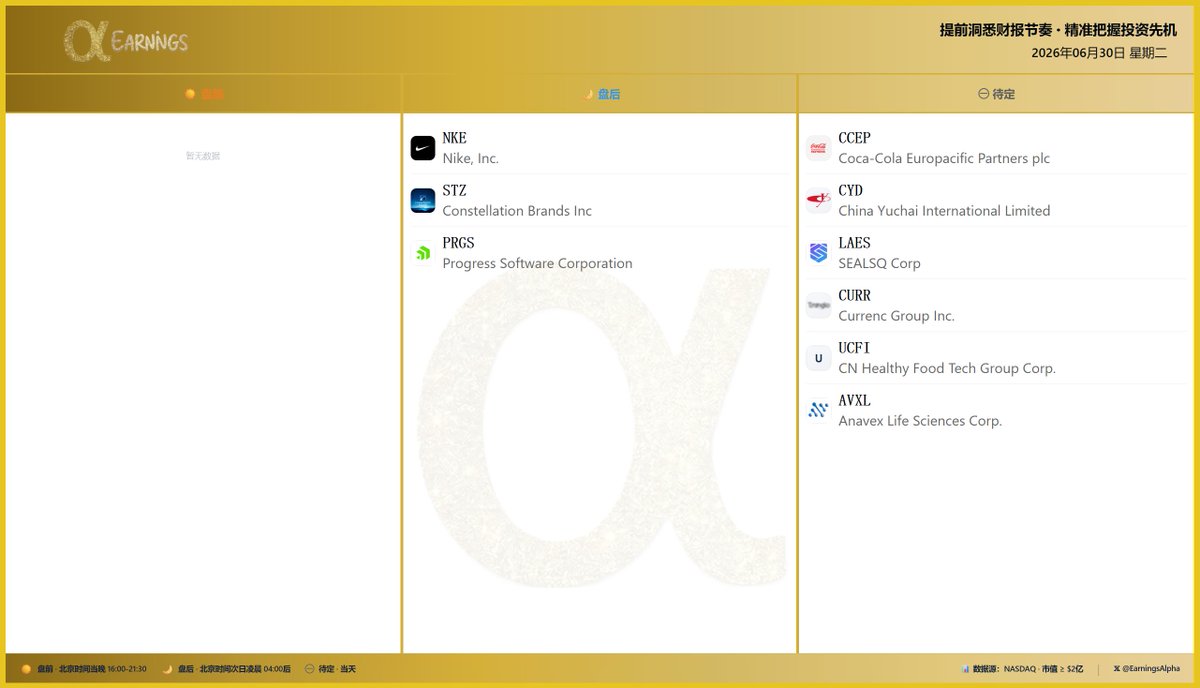
Task: Click the footer sun icon beside 16:00-21:30
Action: point(26,669)
